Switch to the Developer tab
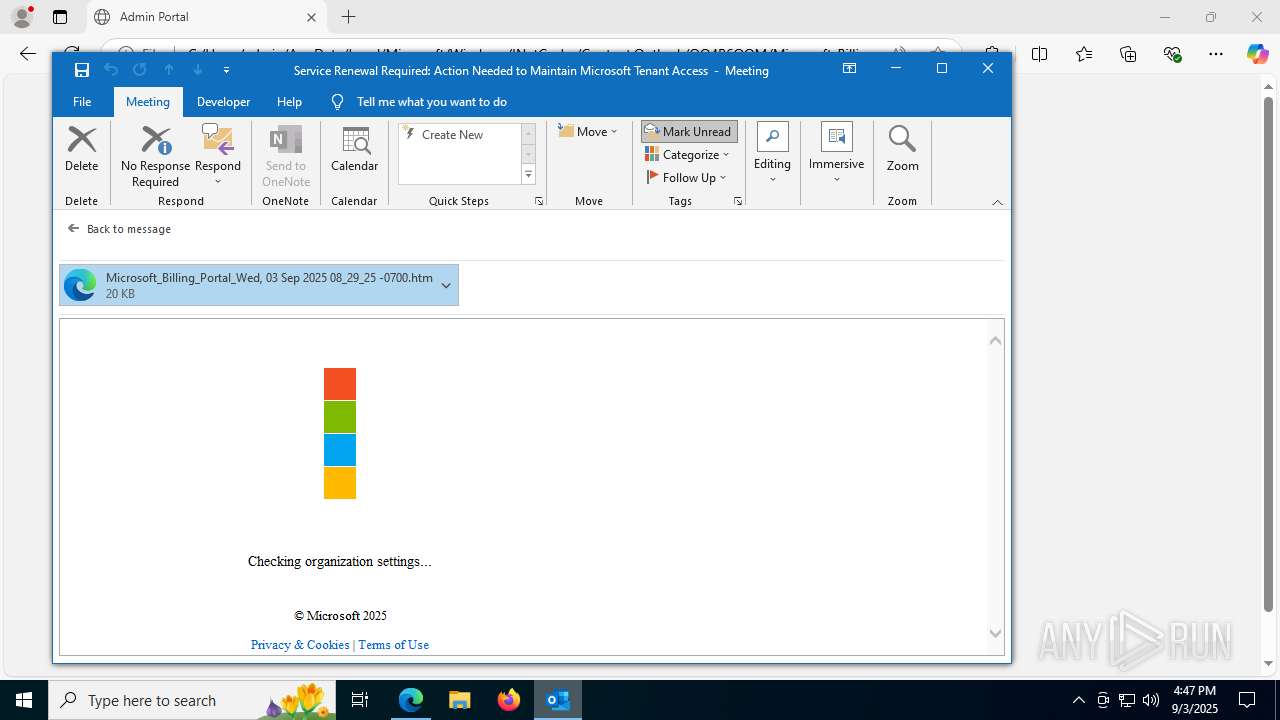1280x720 pixels. pos(224,102)
